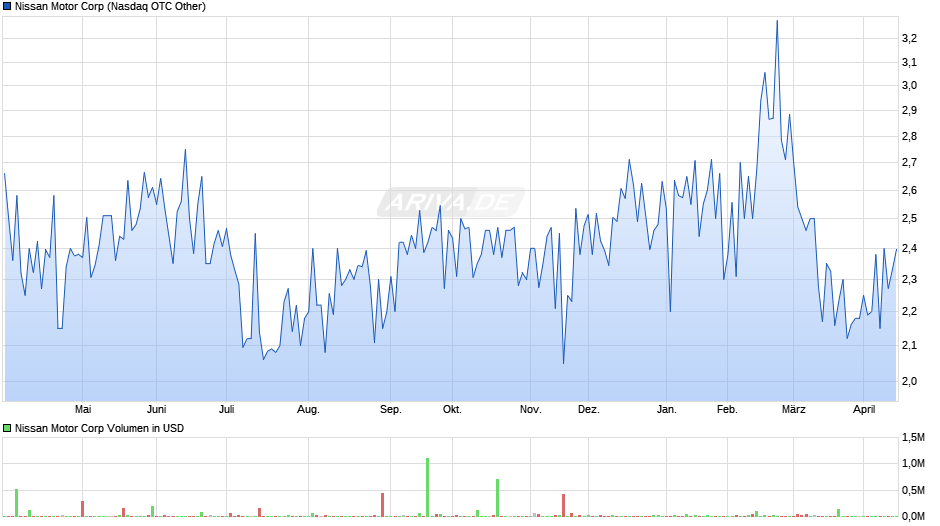
Task: Click the 2,2 price axis value
Action: 909,311
